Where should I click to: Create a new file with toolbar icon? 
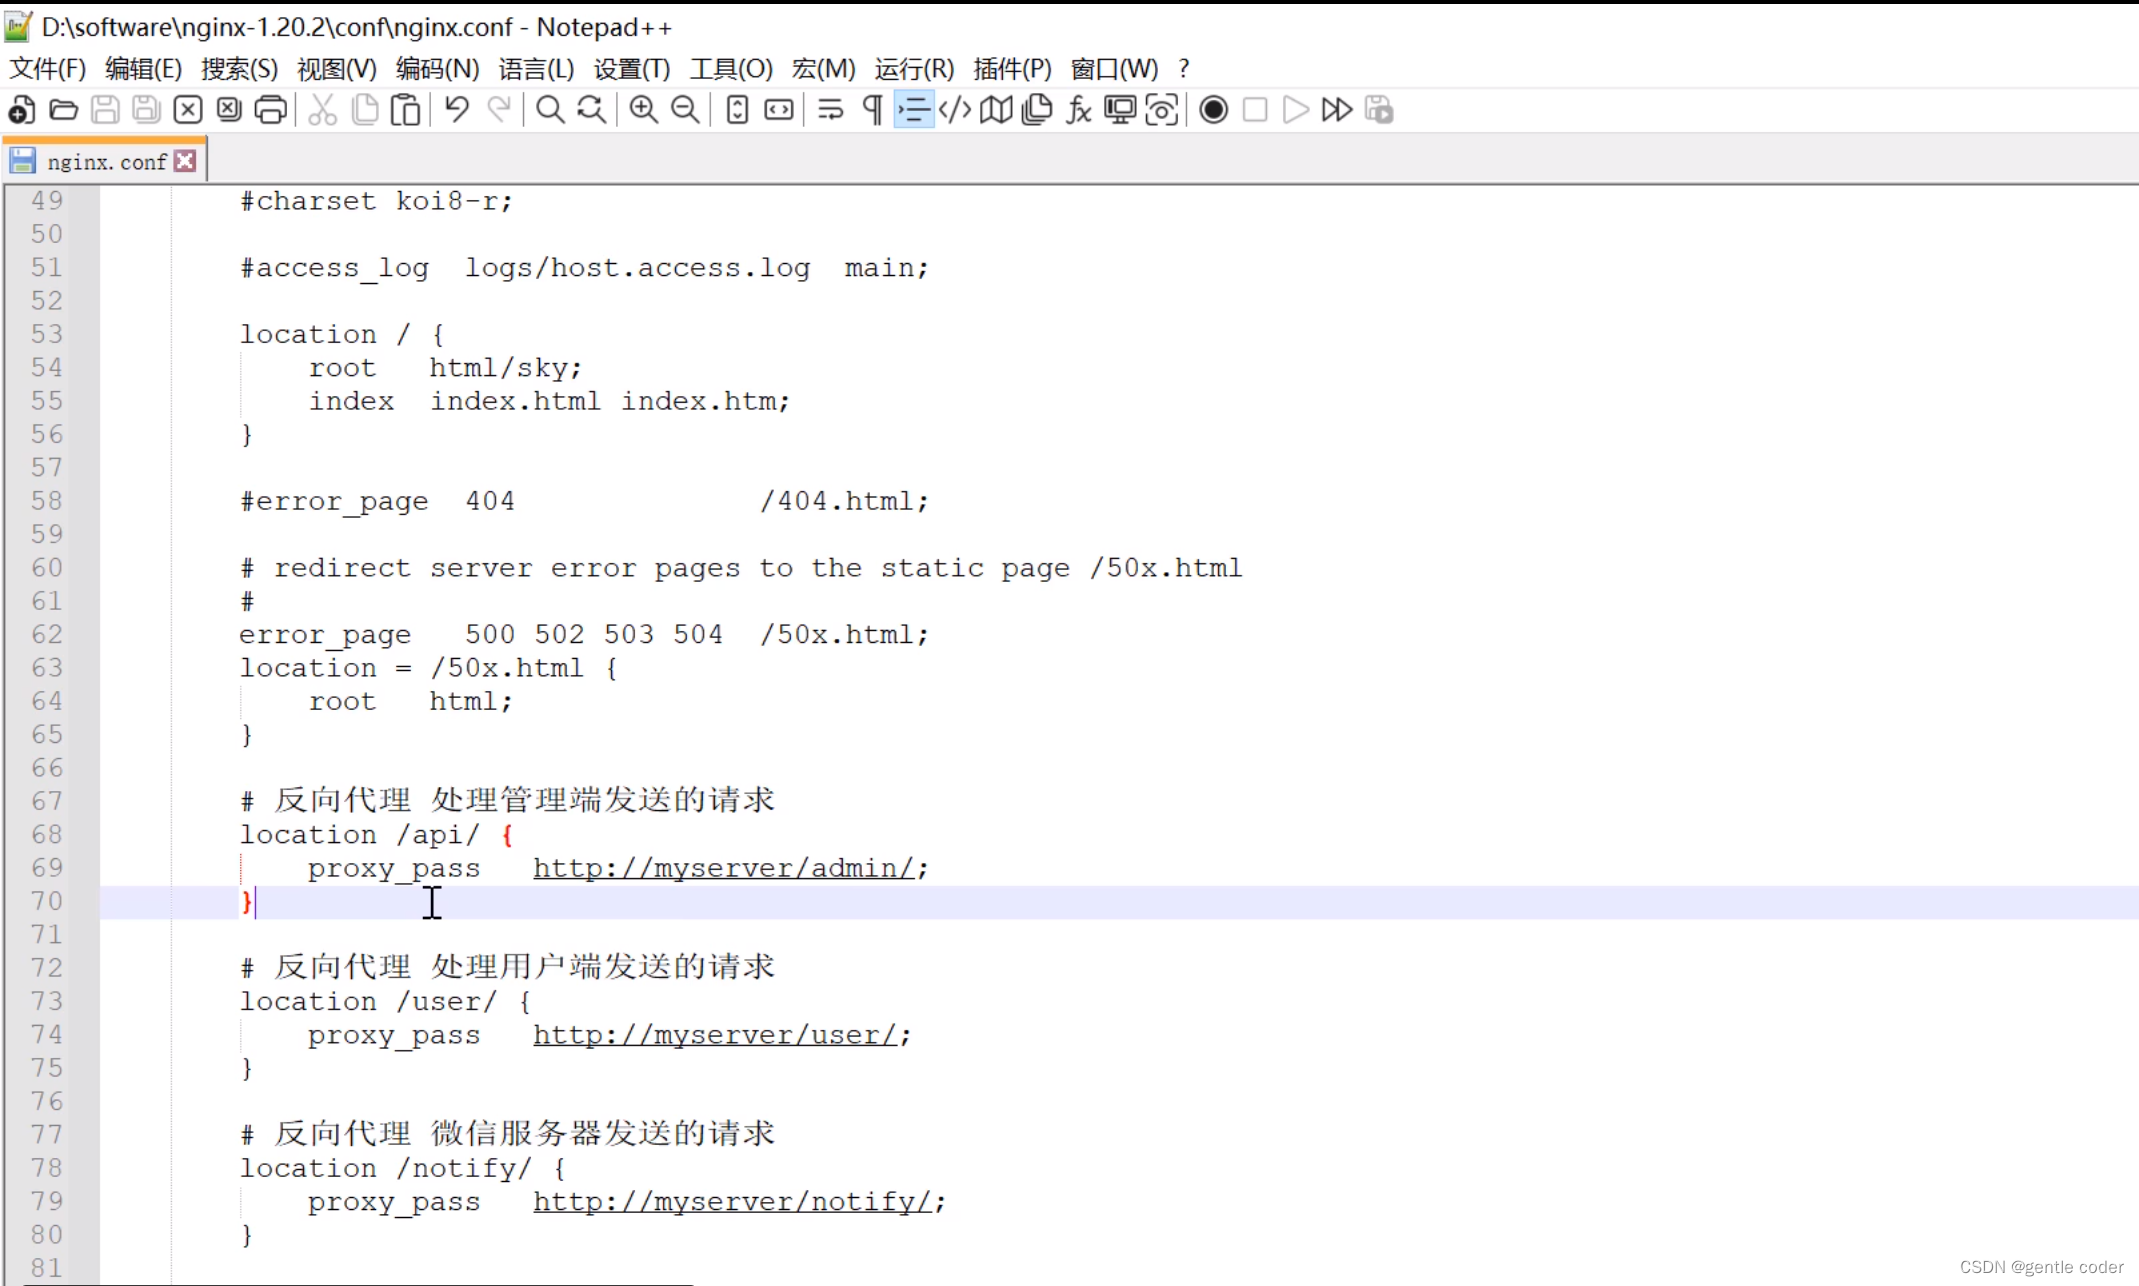pyautogui.click(x=22, y=110)
